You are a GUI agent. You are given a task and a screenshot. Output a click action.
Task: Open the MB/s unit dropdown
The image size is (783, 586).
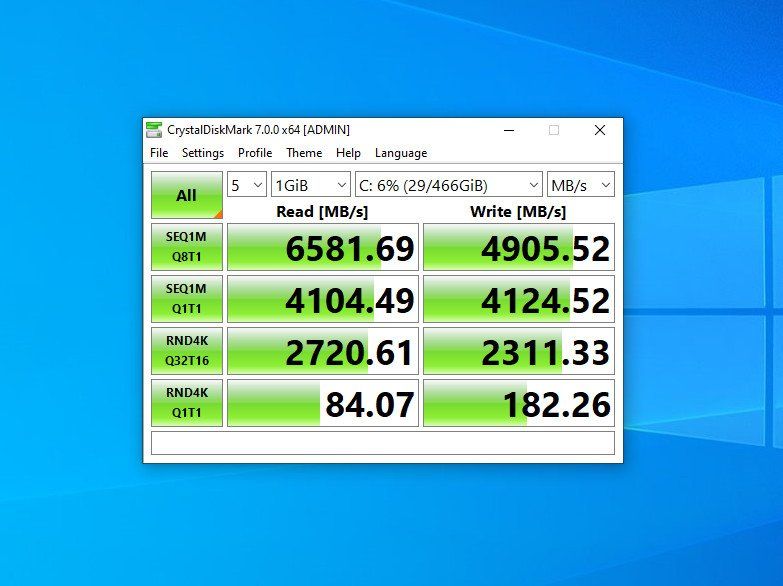point(581,185)
